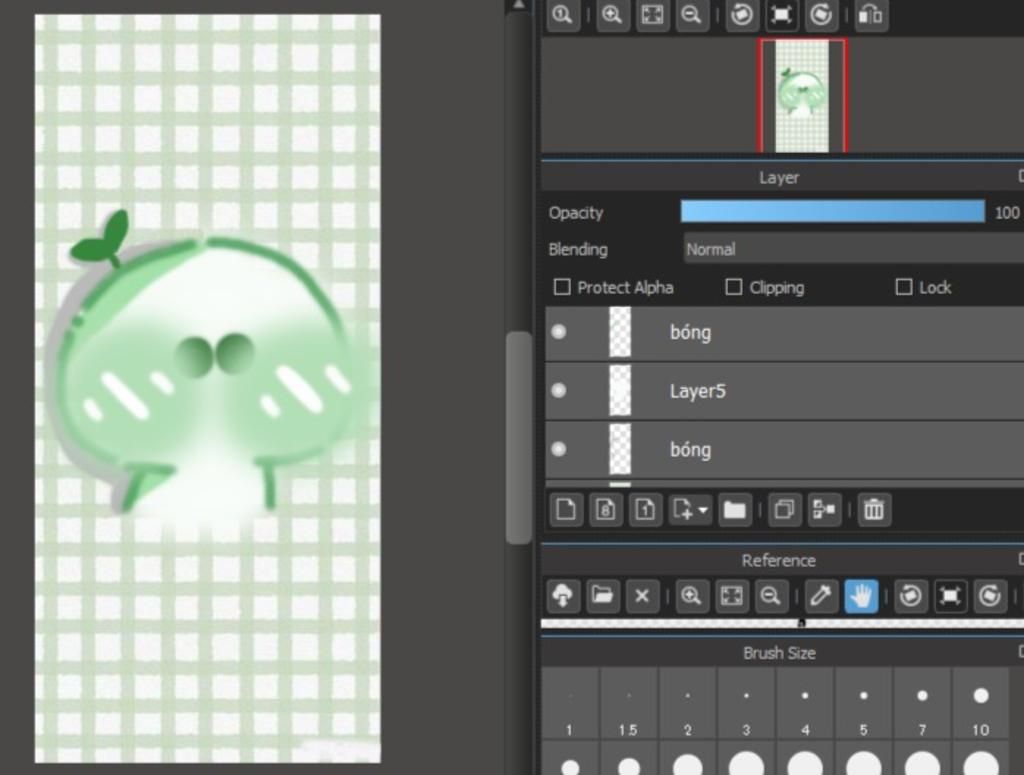This screenshot has width=1024, height=775.
Task: Rotate the reference image right
Action: [990, 595]
